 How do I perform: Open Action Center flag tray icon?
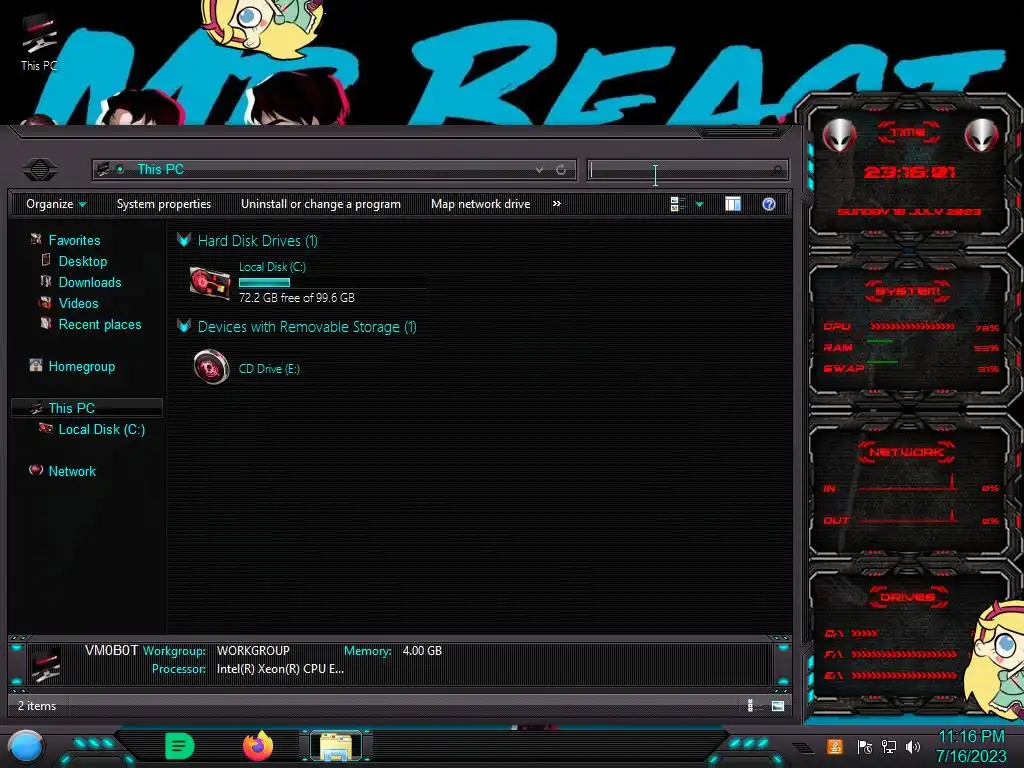(865, 746)
